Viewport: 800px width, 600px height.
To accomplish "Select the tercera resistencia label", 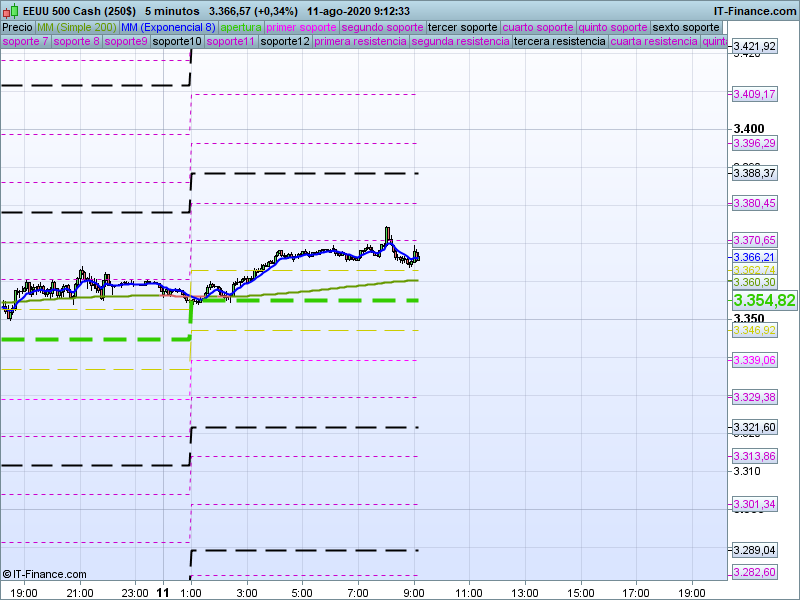I will (x=559, y=42).
